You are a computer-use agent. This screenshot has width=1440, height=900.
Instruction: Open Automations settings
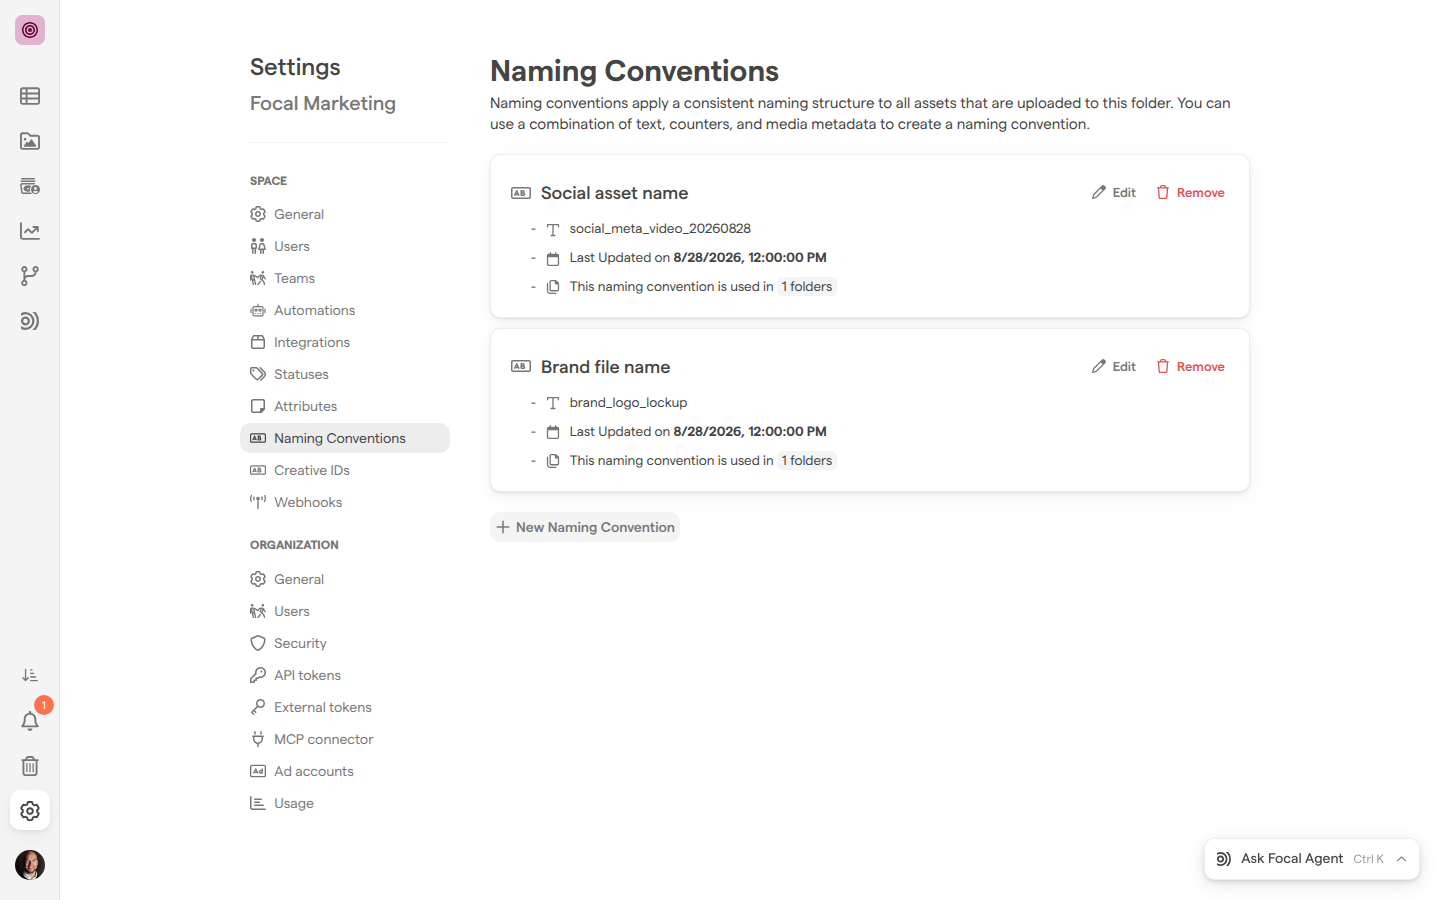(345, 310)
